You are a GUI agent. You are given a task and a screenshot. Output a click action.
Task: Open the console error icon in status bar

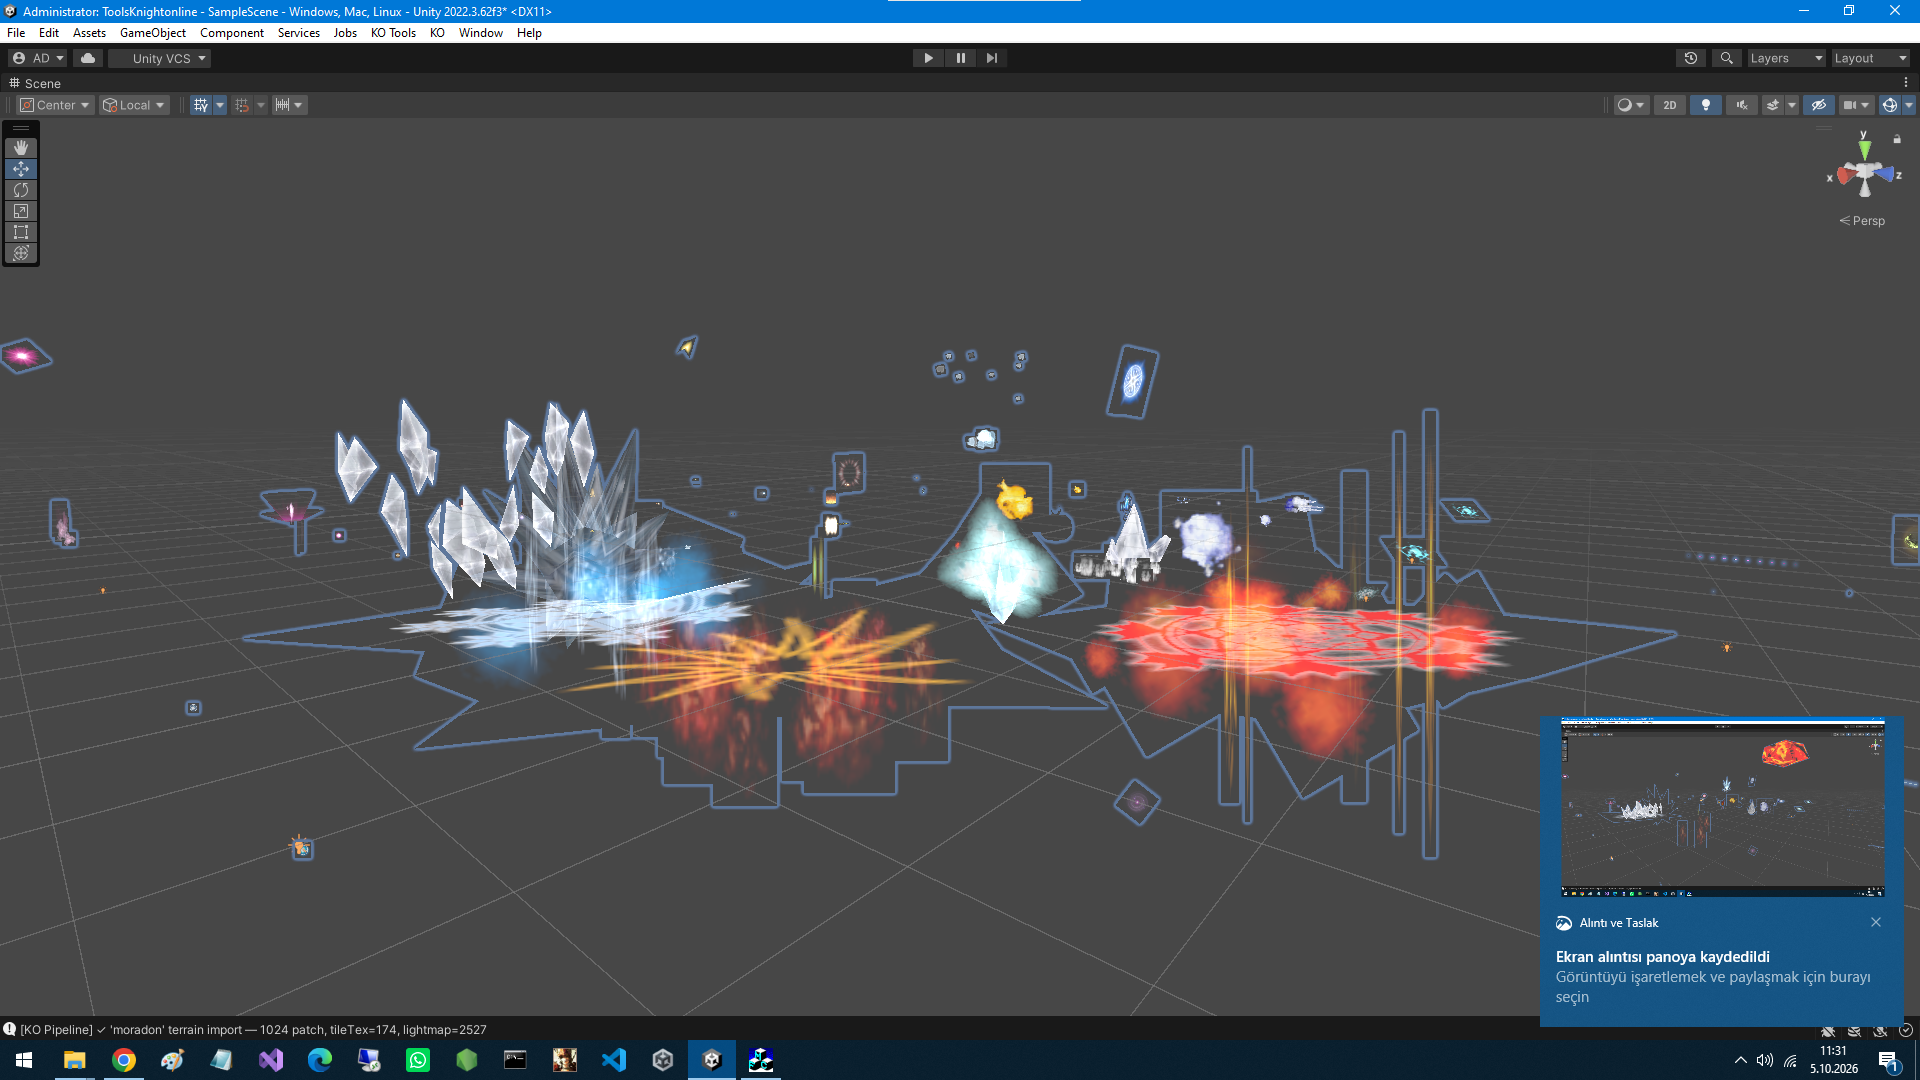tap(9, 1029)
